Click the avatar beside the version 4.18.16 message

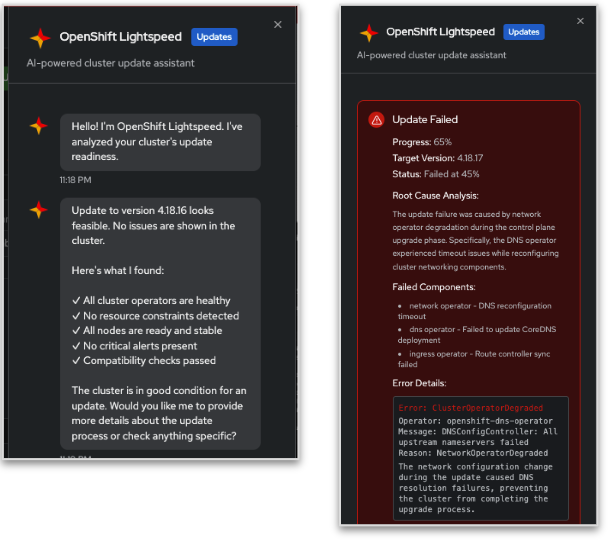pos(38,210)
